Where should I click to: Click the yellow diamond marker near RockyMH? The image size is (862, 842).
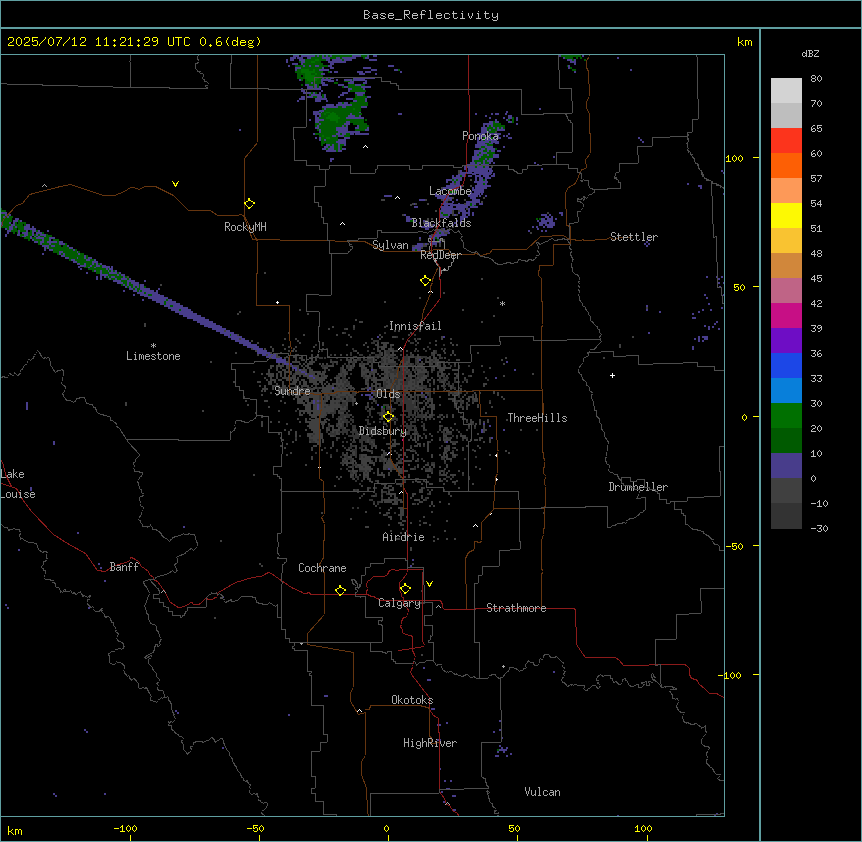[250, 204]
